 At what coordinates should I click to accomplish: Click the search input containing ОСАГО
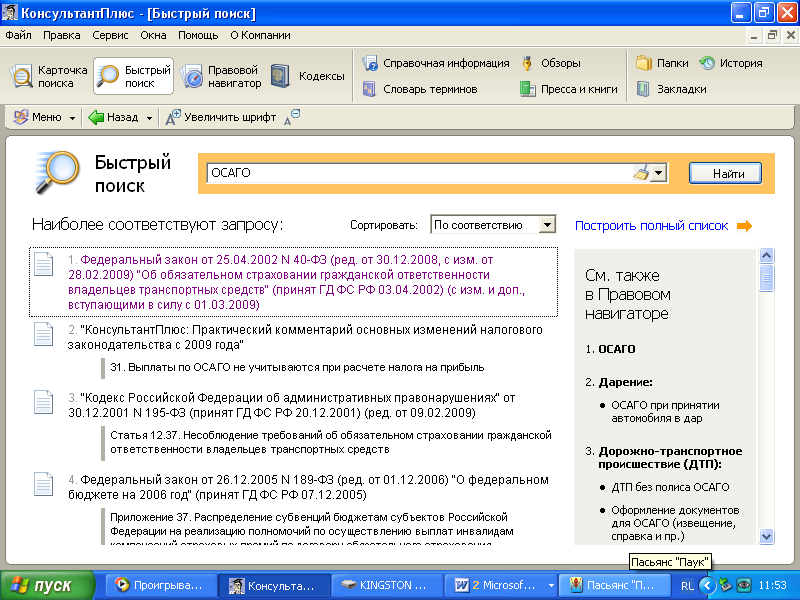click(418, 173)
